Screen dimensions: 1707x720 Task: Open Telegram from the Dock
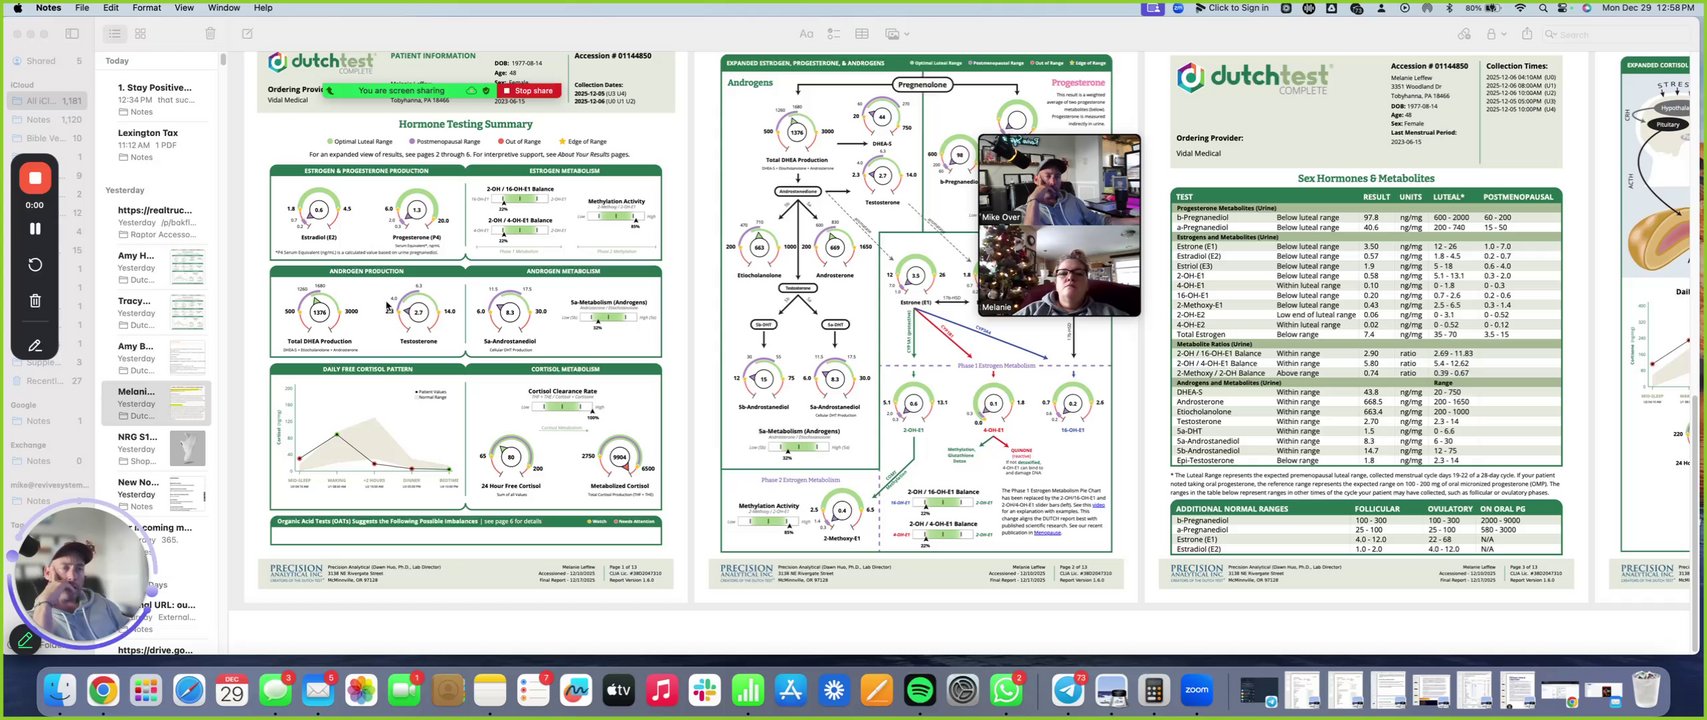1068,690
